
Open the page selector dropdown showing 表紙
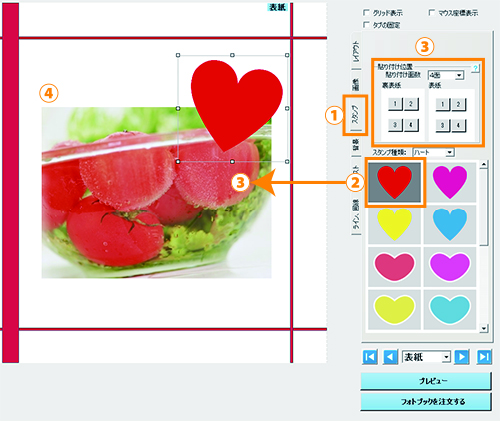(426, 357)
